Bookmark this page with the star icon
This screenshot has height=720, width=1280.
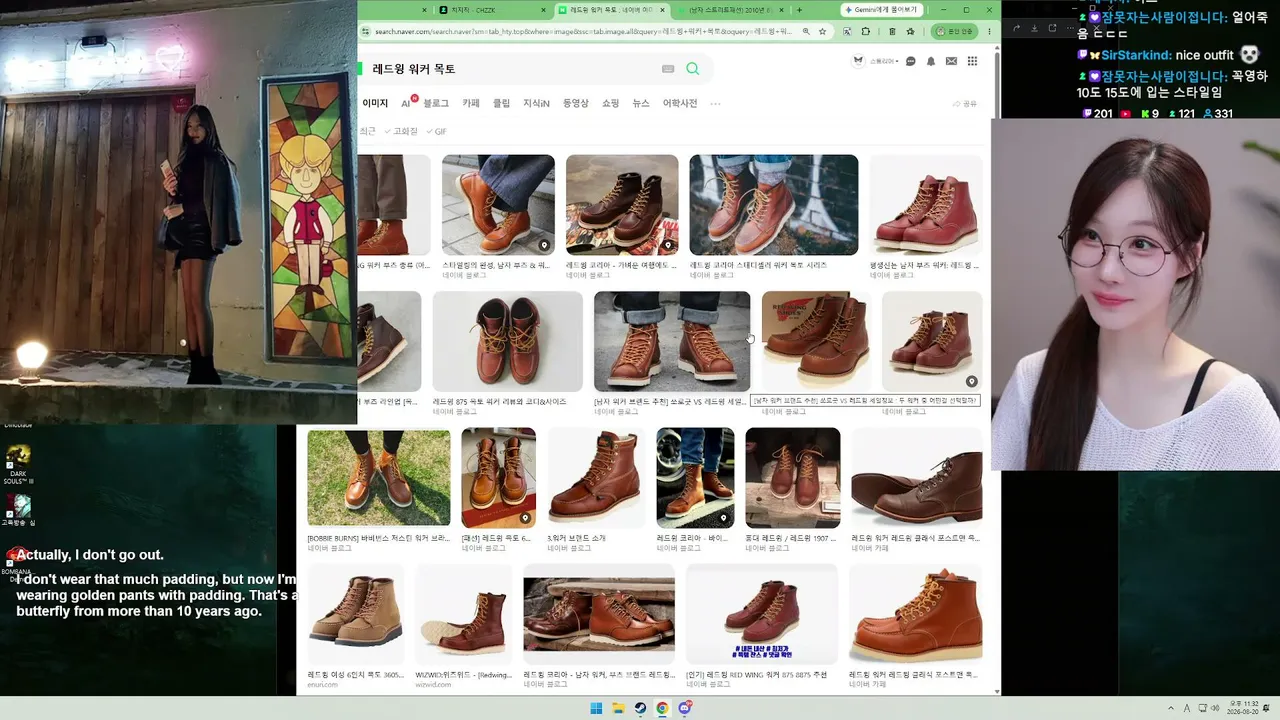click(823, 31)
